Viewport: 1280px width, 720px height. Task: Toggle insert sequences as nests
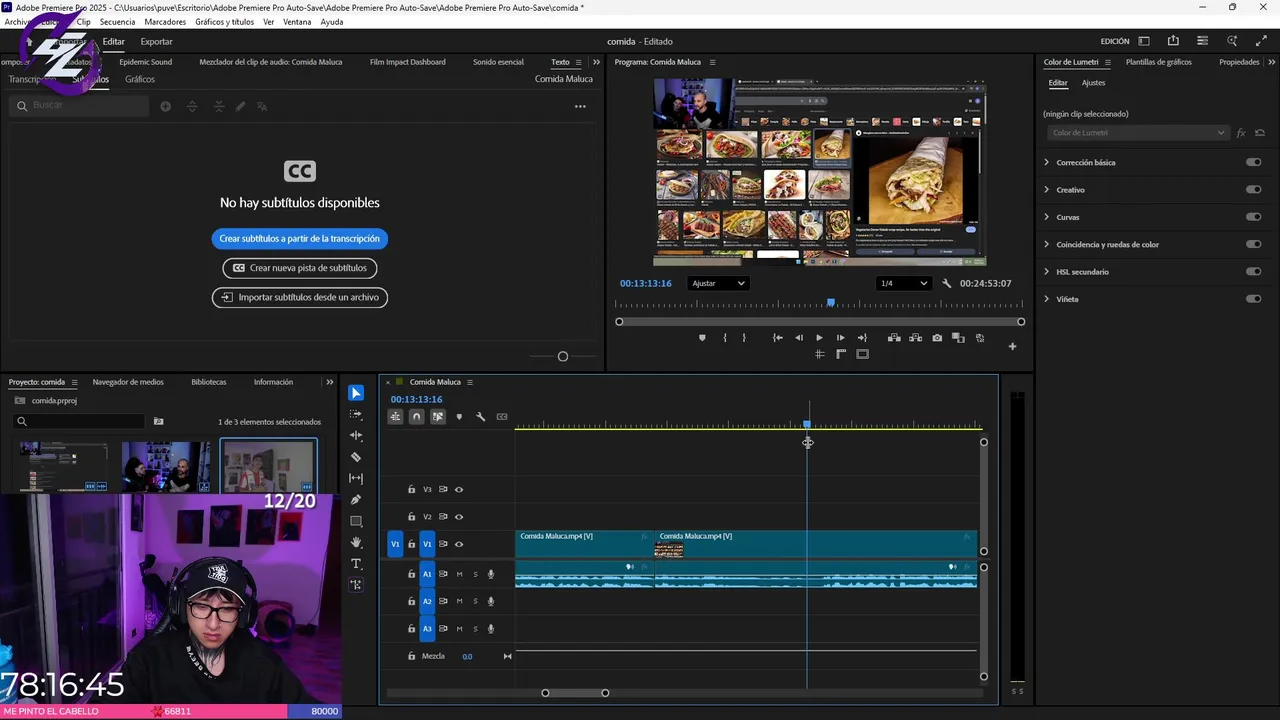pyautogui.click(x=396, y=417)
